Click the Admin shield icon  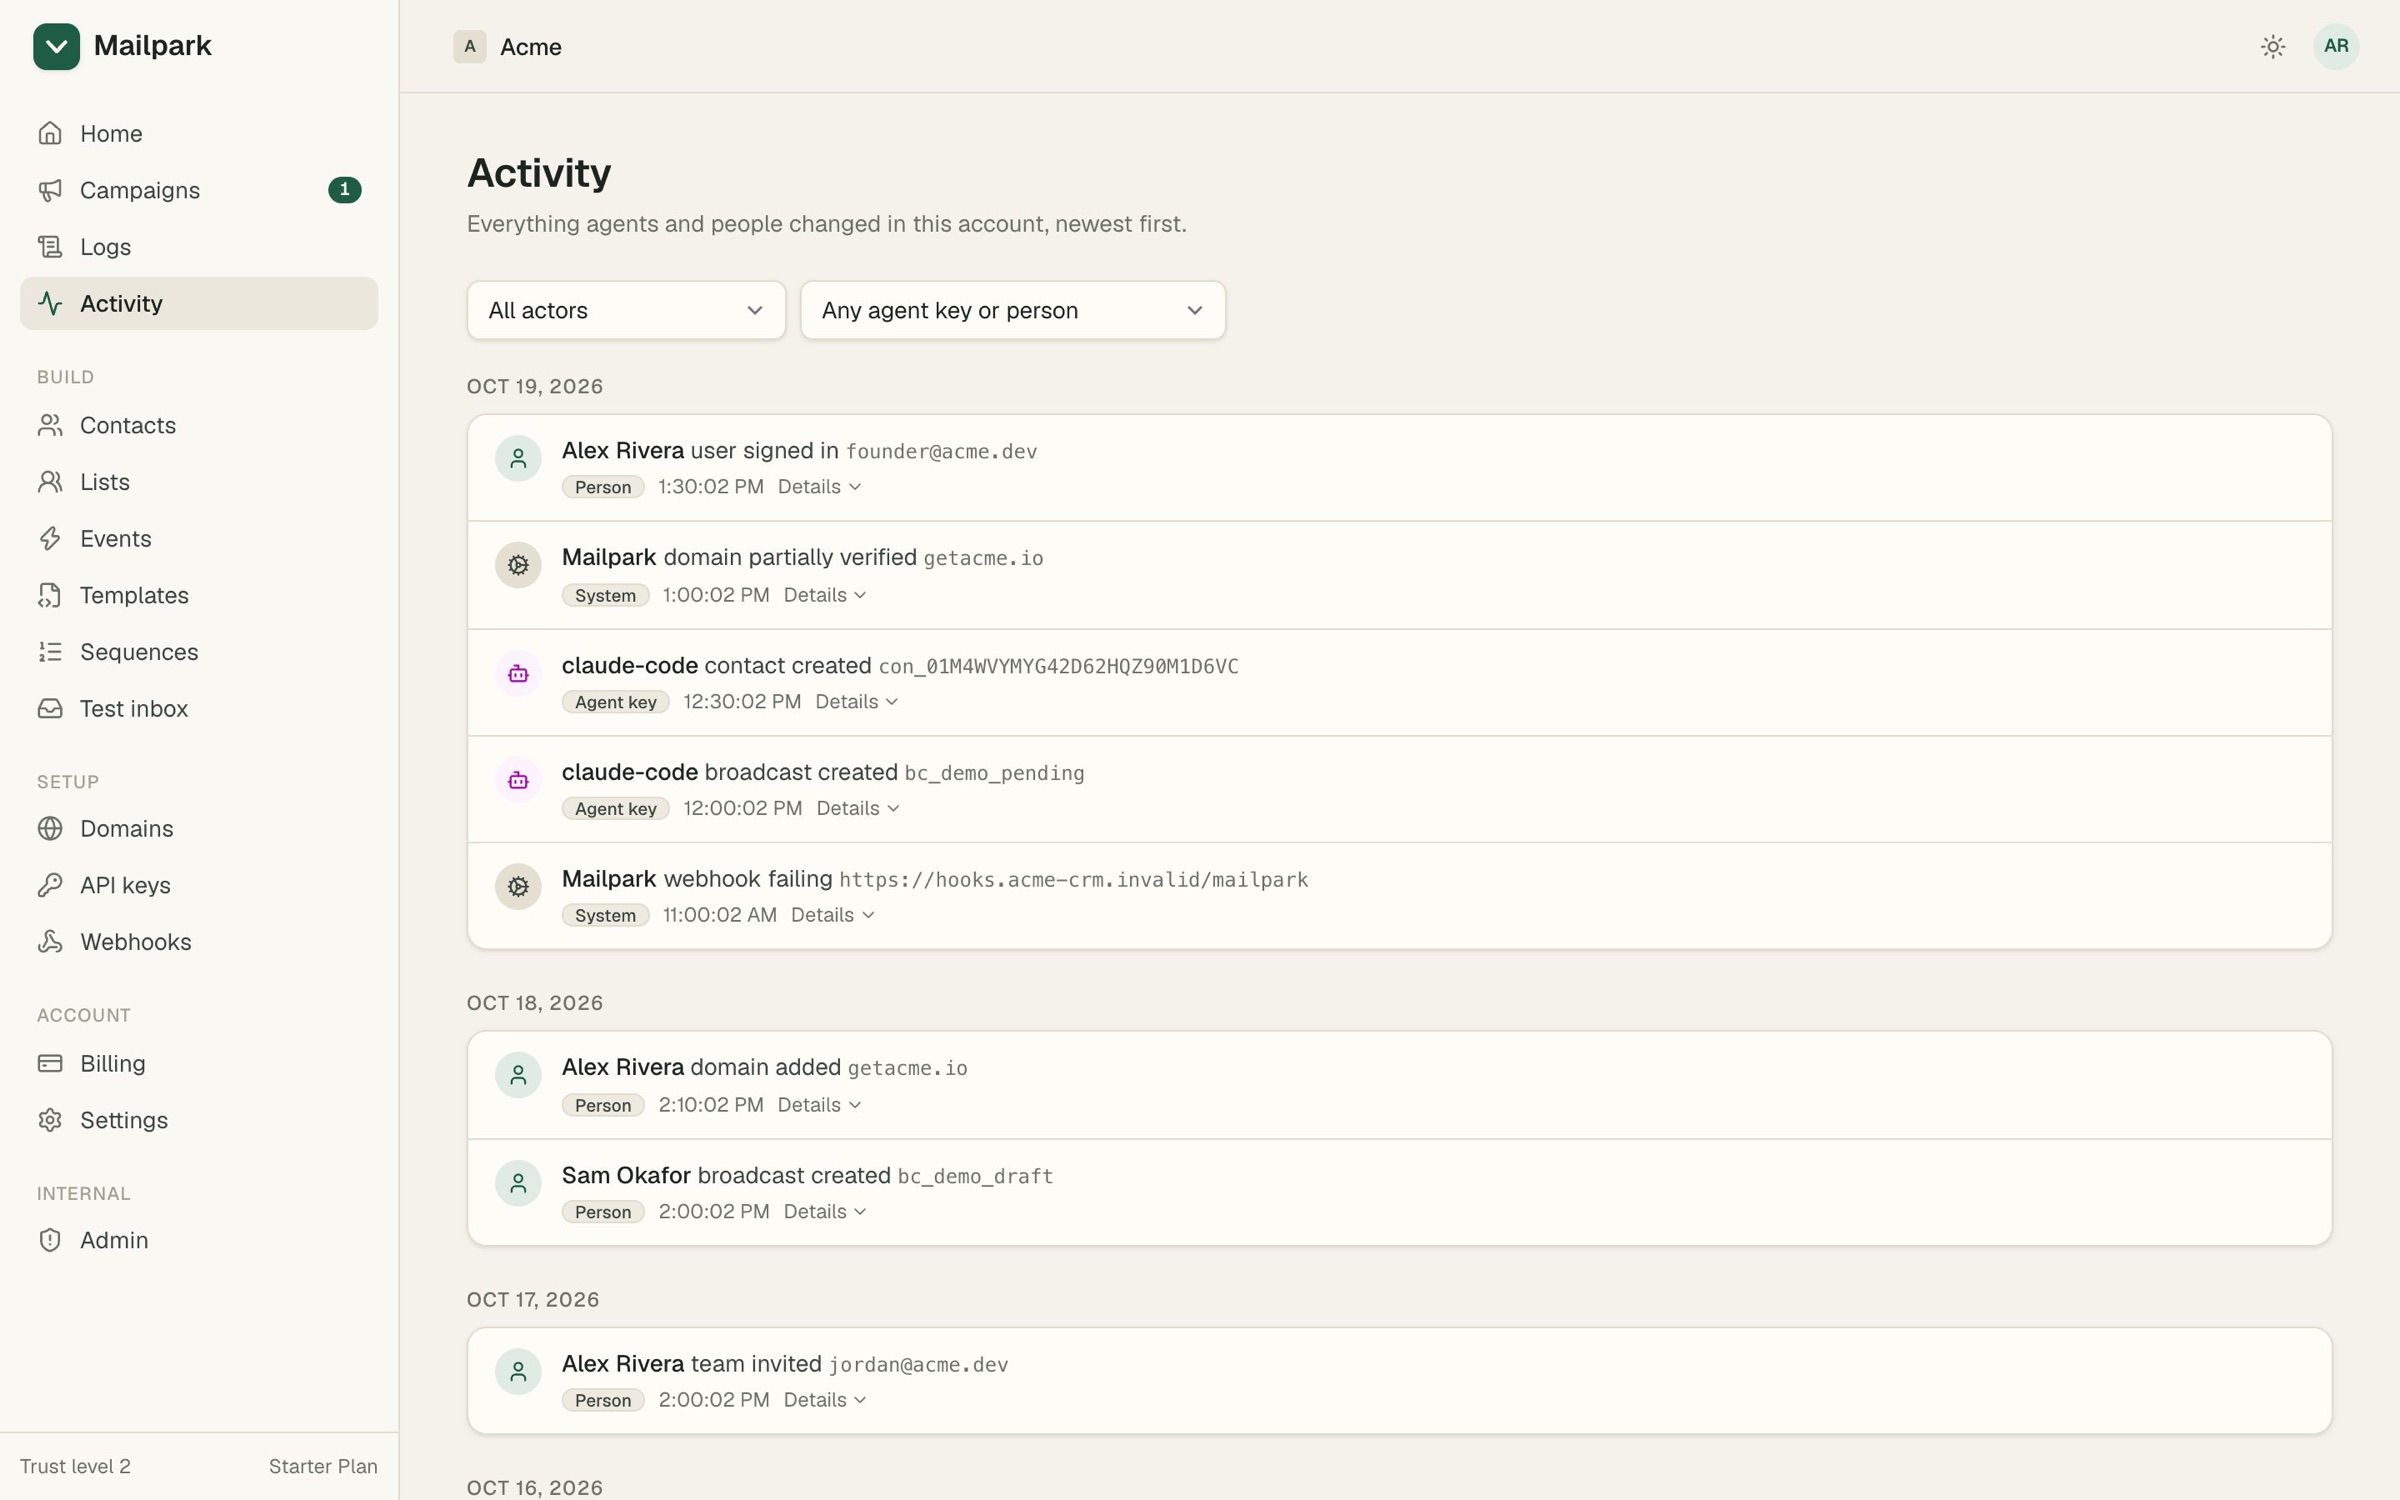click(x=50, y=1240)
